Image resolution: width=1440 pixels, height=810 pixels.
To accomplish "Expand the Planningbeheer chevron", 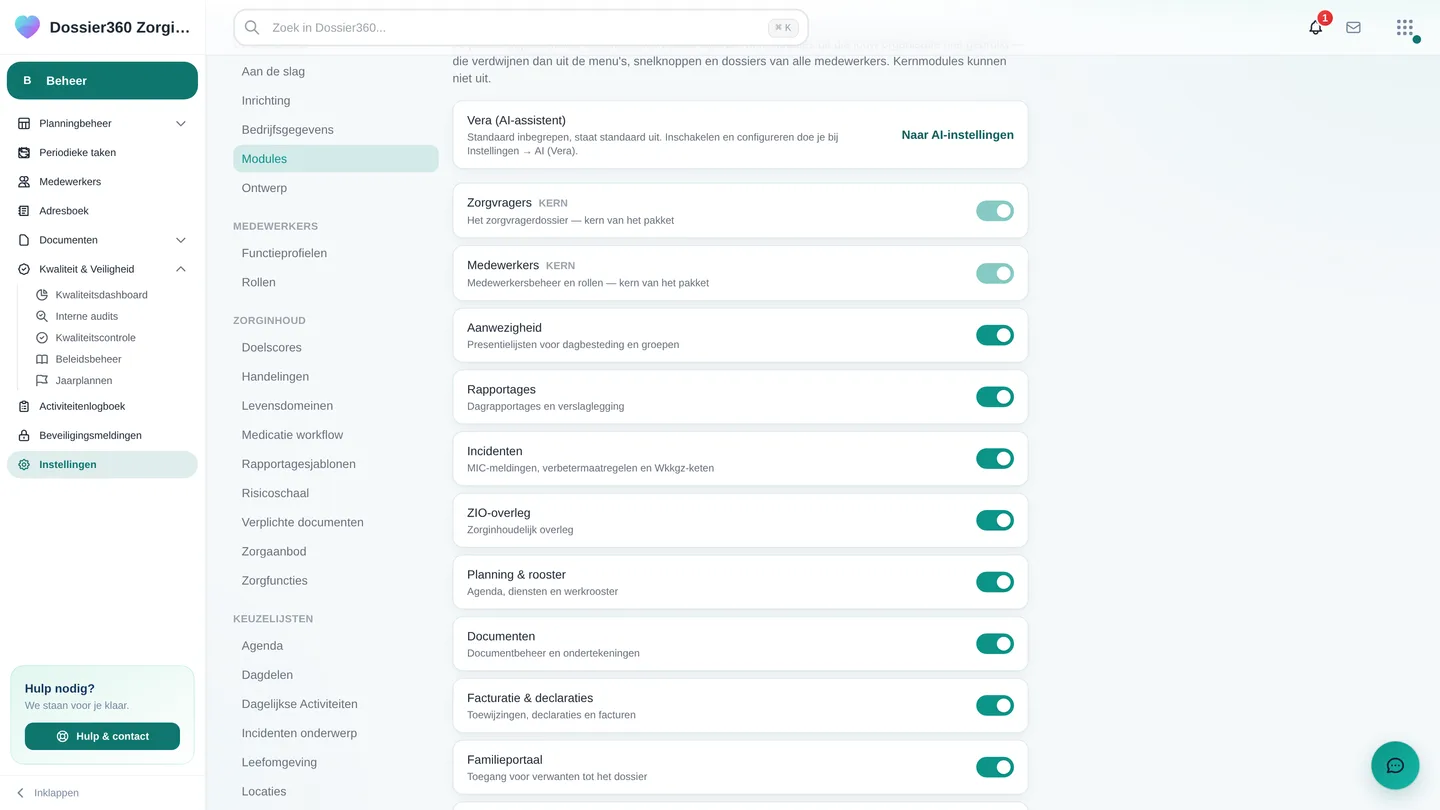I will 181,124.
